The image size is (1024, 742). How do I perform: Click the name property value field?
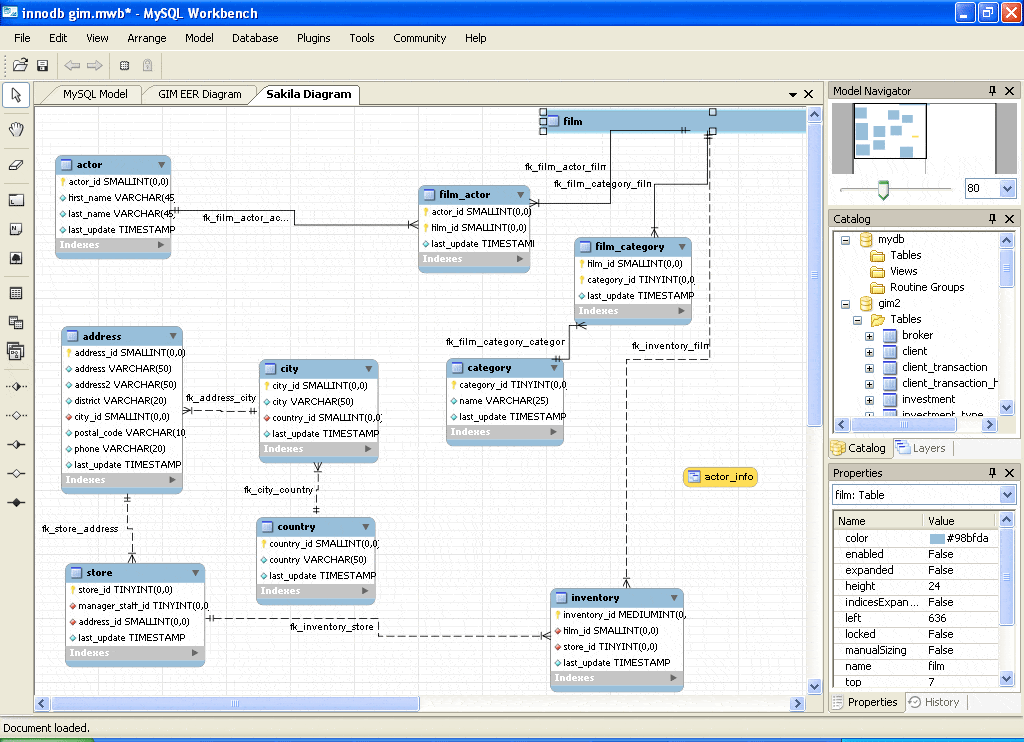click(960, 666)
